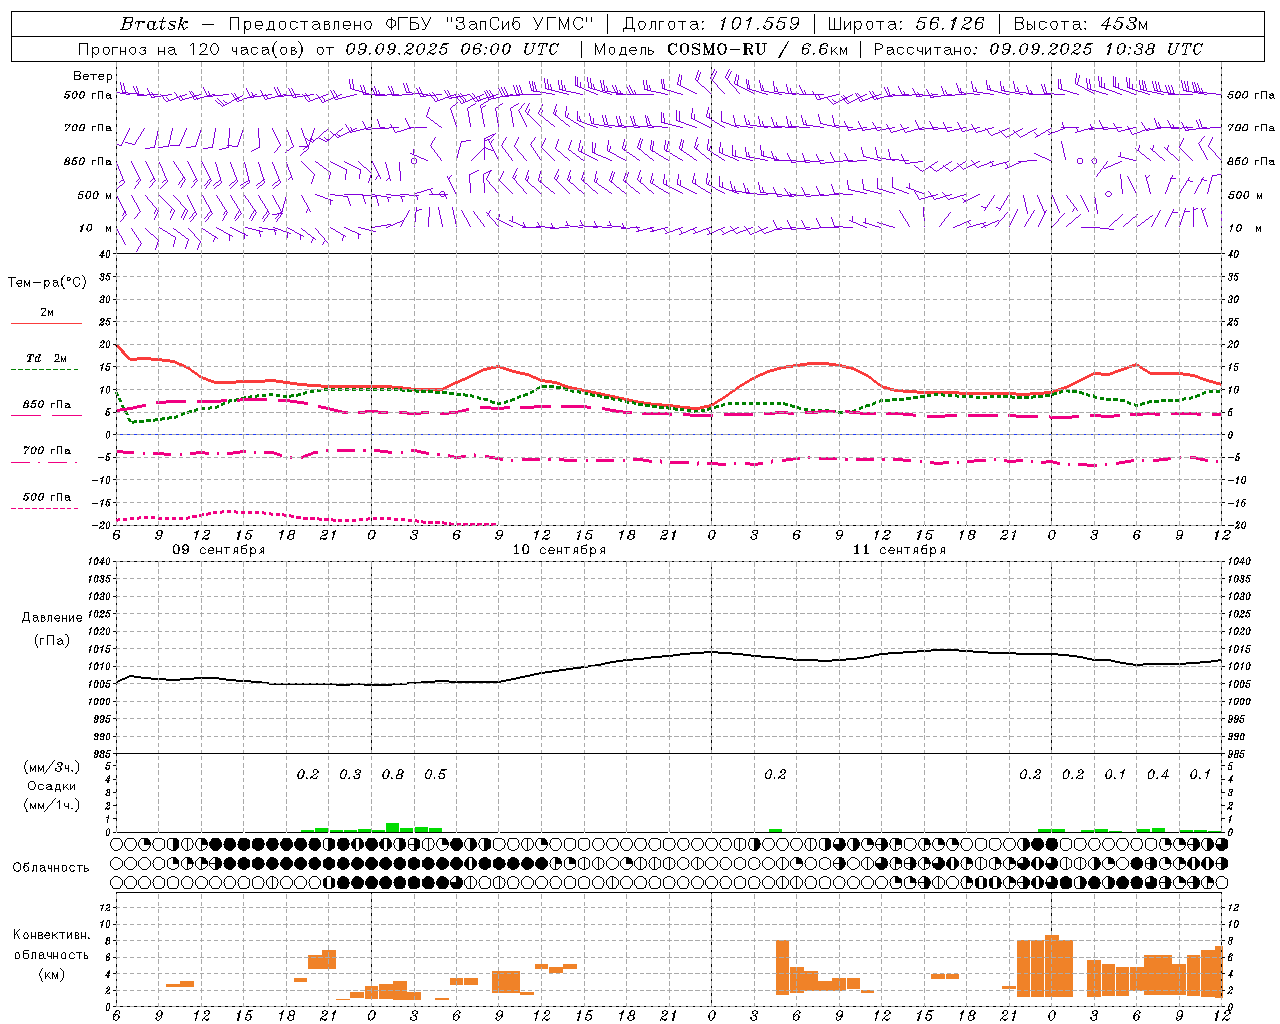
Task: Click the station name "Bratsk" in the header
Action: tap(154, 24)
